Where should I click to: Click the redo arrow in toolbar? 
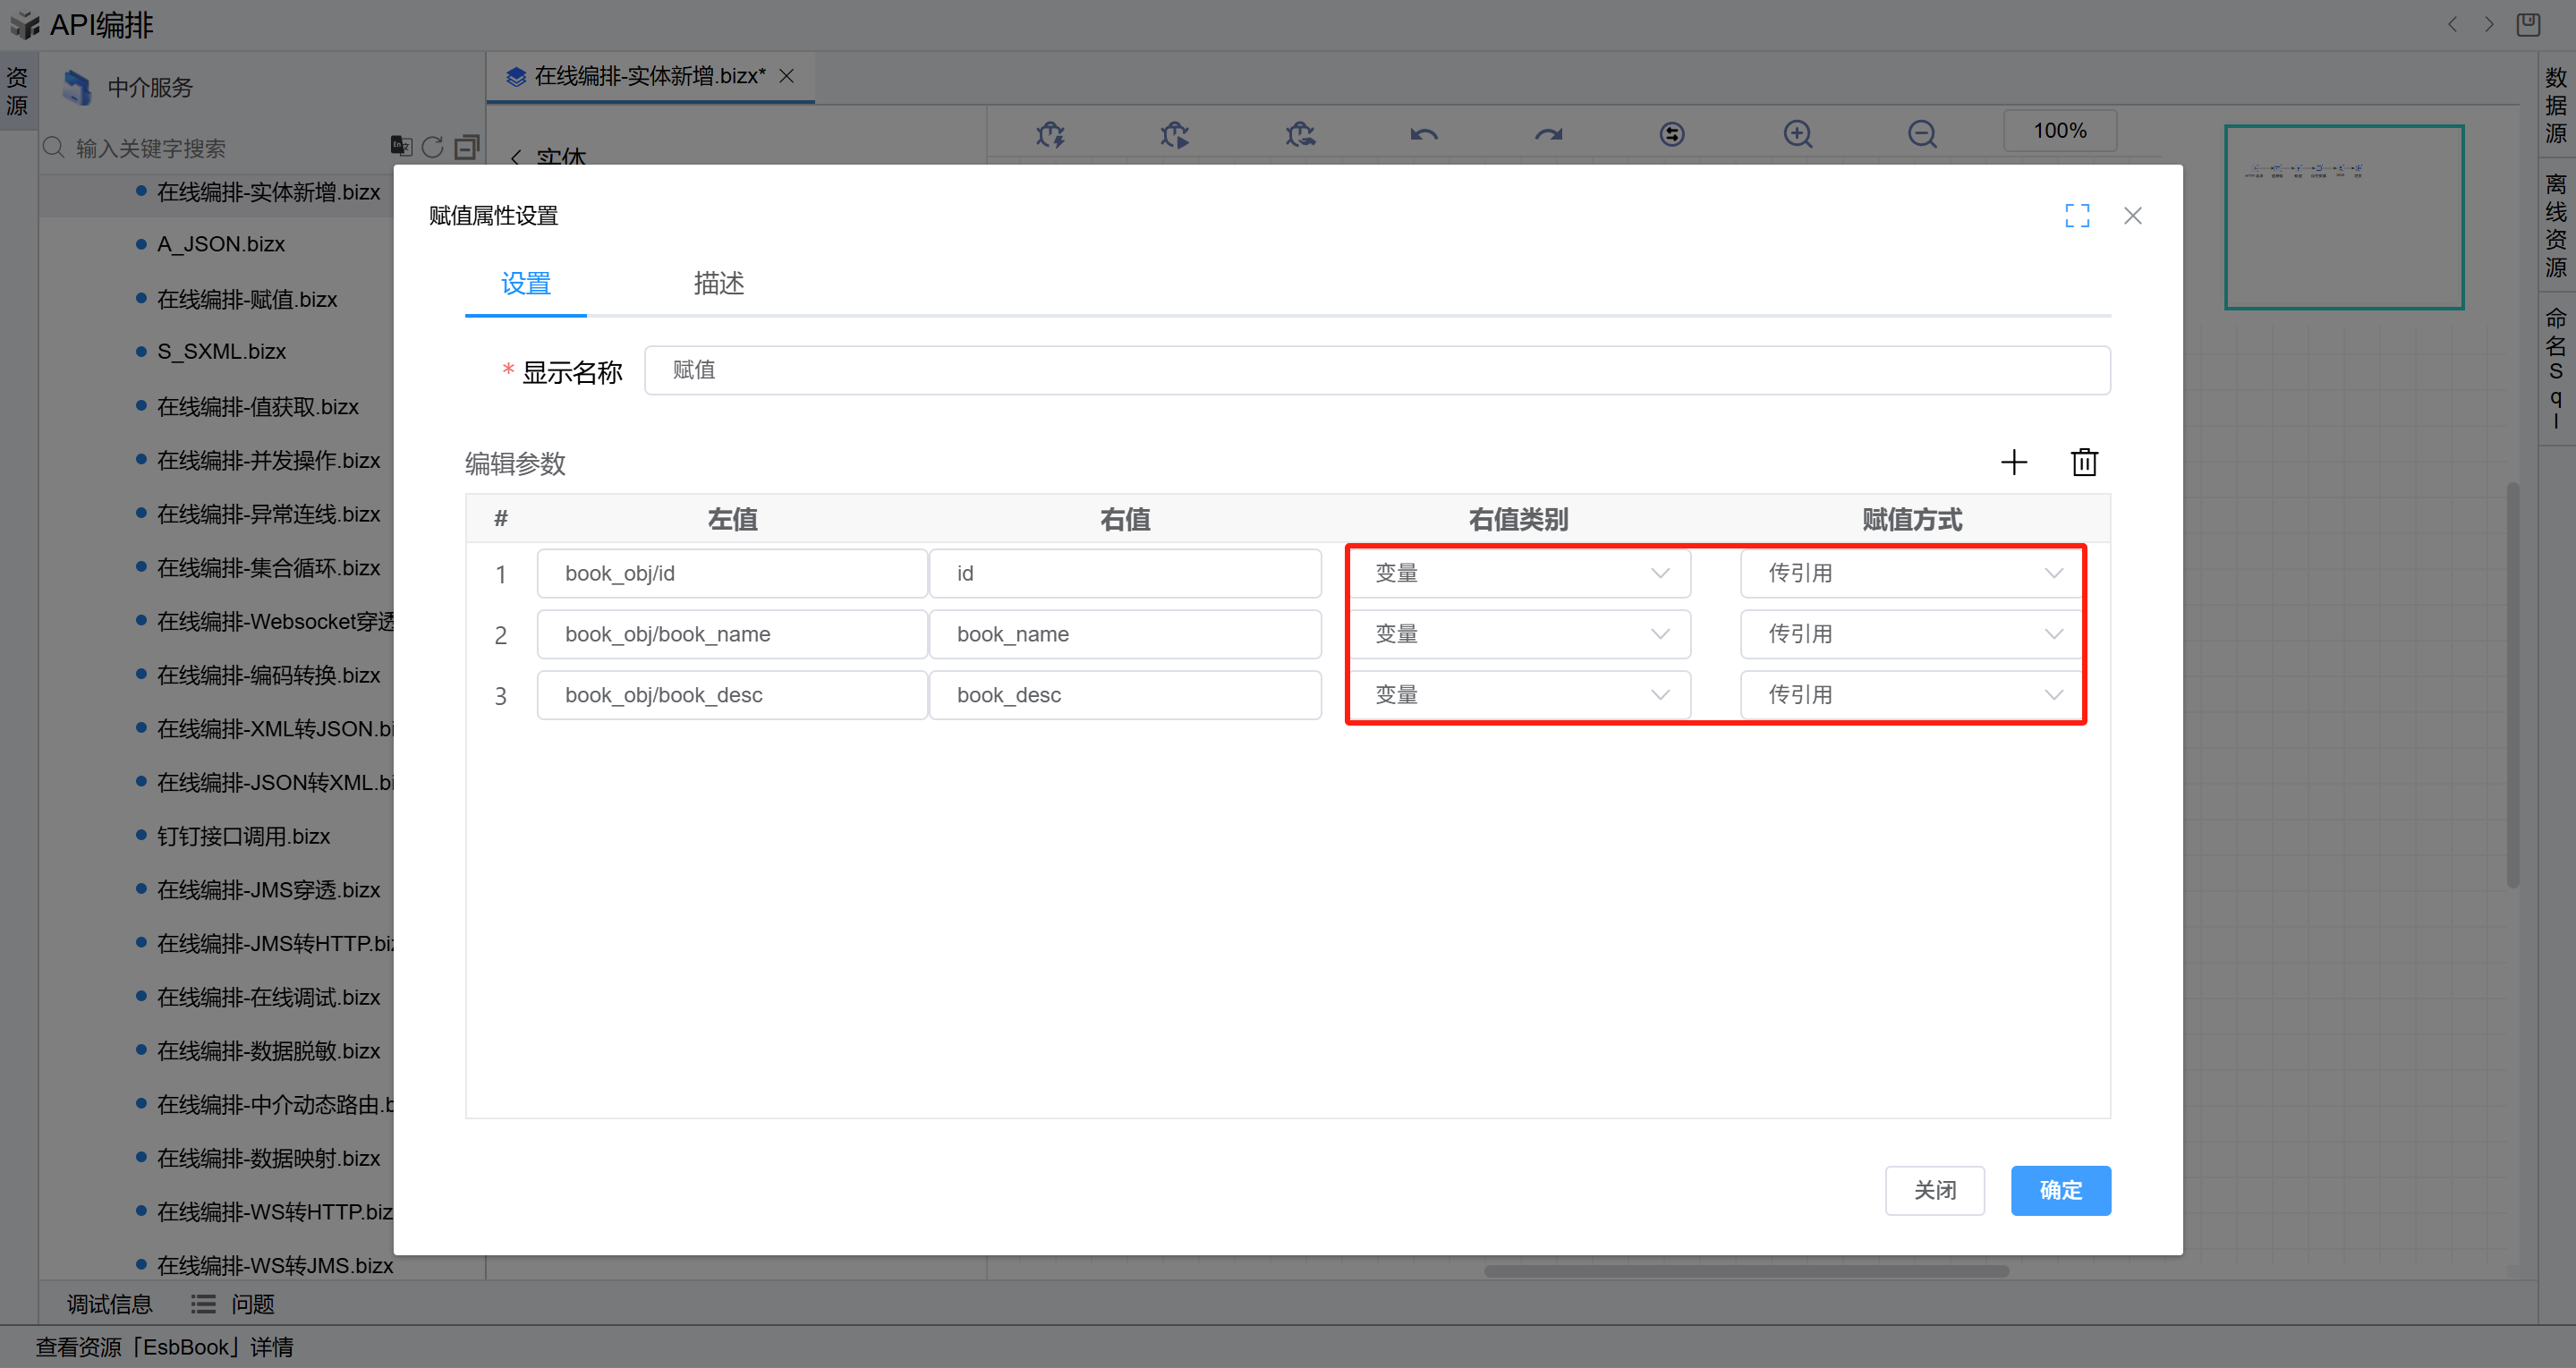1548,133
